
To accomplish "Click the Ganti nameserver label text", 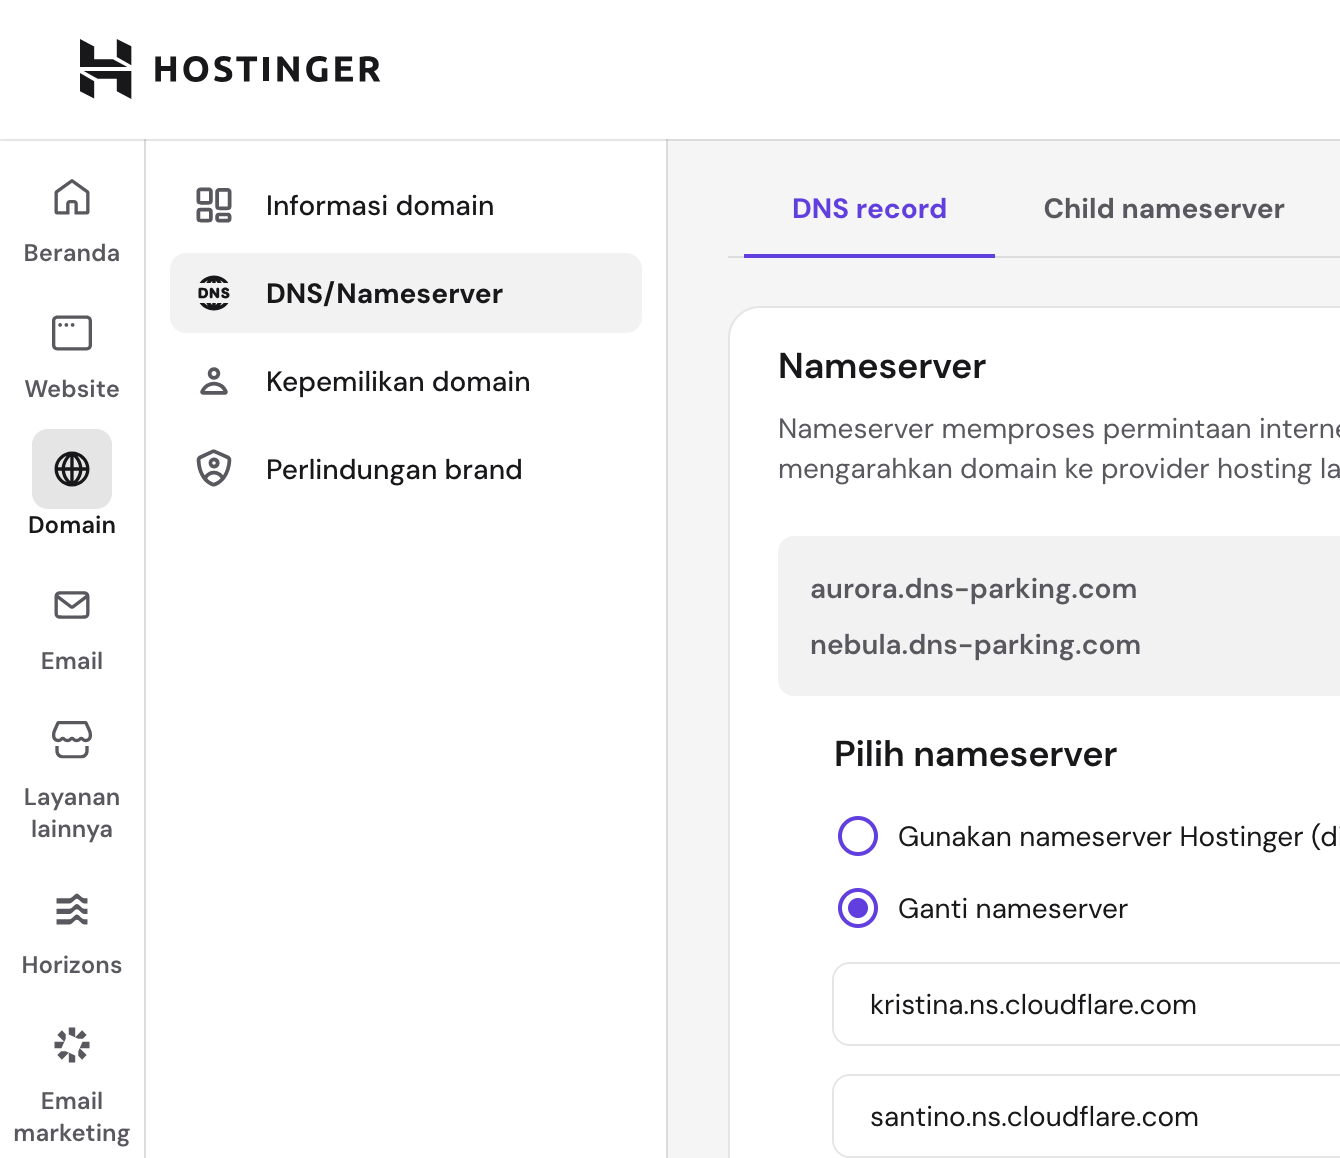I will click(x=1013, y=908).
